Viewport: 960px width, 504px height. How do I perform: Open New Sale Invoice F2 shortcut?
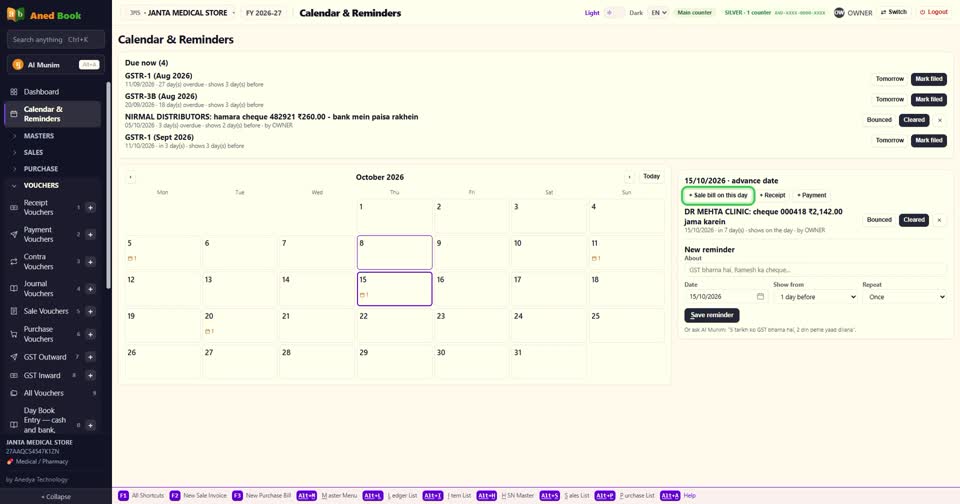point(198,495)
